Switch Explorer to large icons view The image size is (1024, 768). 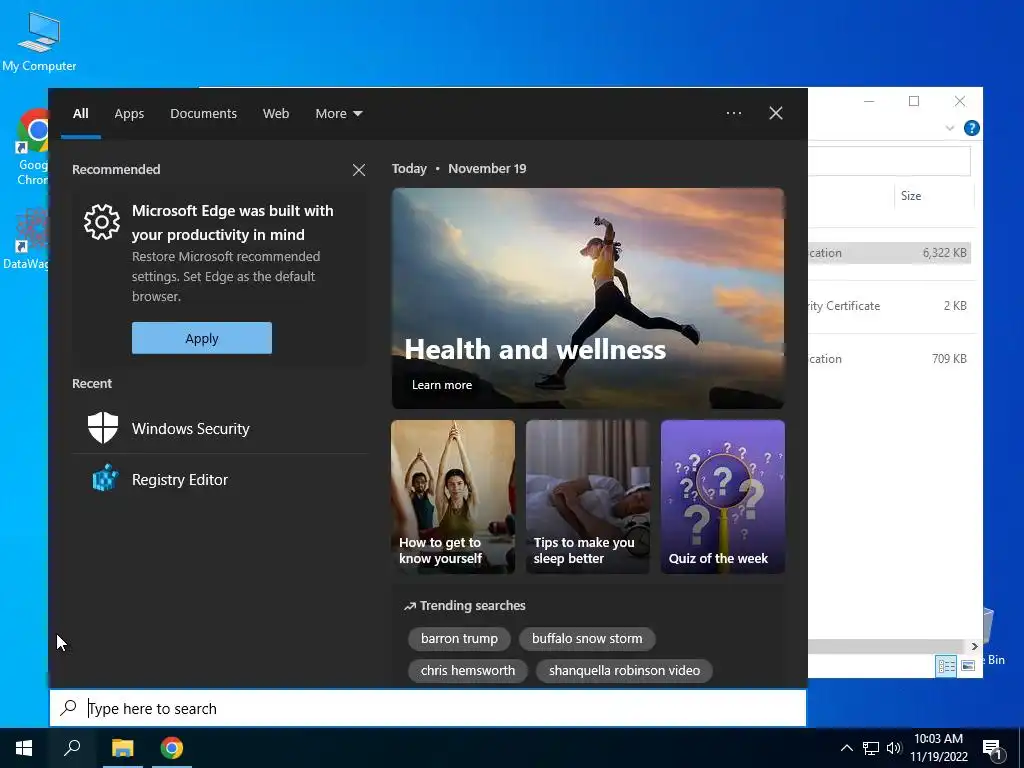[x=968, y=665]
